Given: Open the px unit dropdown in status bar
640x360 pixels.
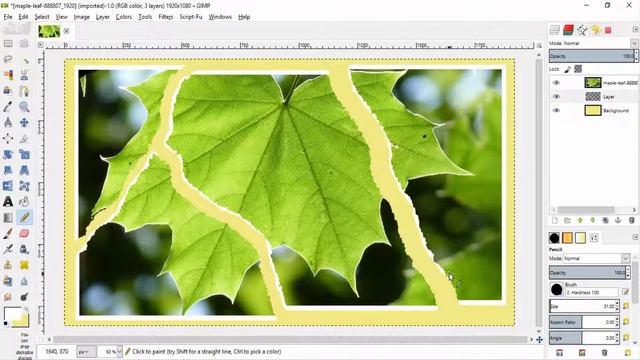Looking at the screenshot, I should click(x=87, y=351).
